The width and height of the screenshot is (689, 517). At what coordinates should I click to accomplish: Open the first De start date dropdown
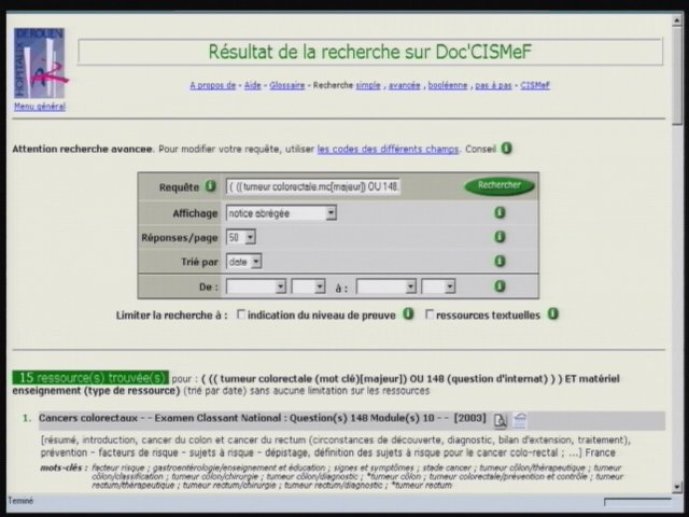[x=256, y=286]
